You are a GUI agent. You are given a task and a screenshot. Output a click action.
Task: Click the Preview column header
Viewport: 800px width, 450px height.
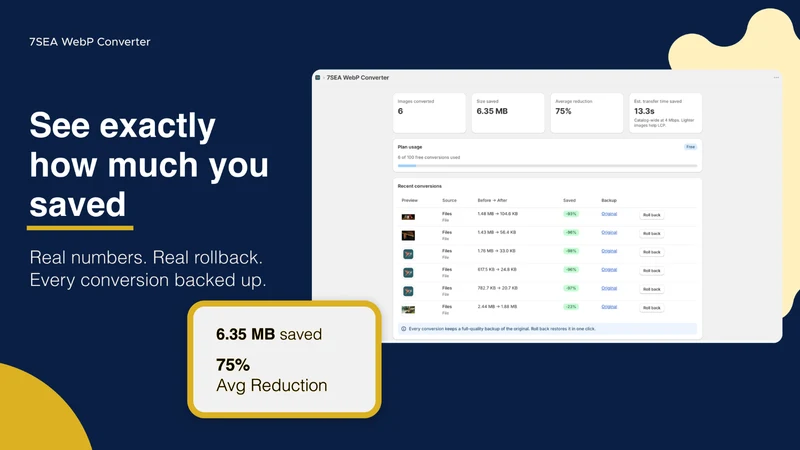(x=410, y=201)
